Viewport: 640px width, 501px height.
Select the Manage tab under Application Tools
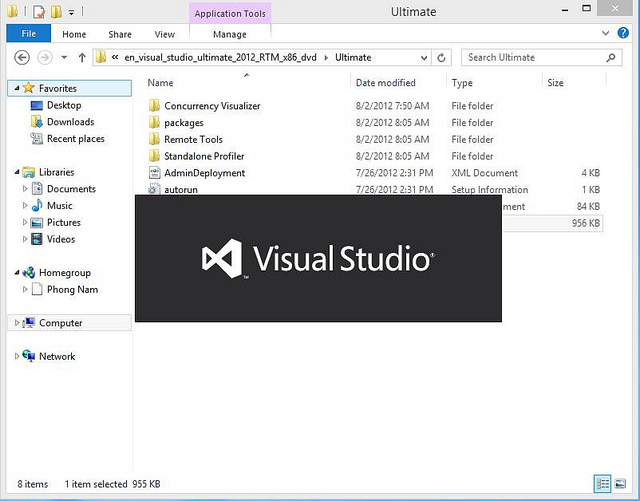pos(230,34)
